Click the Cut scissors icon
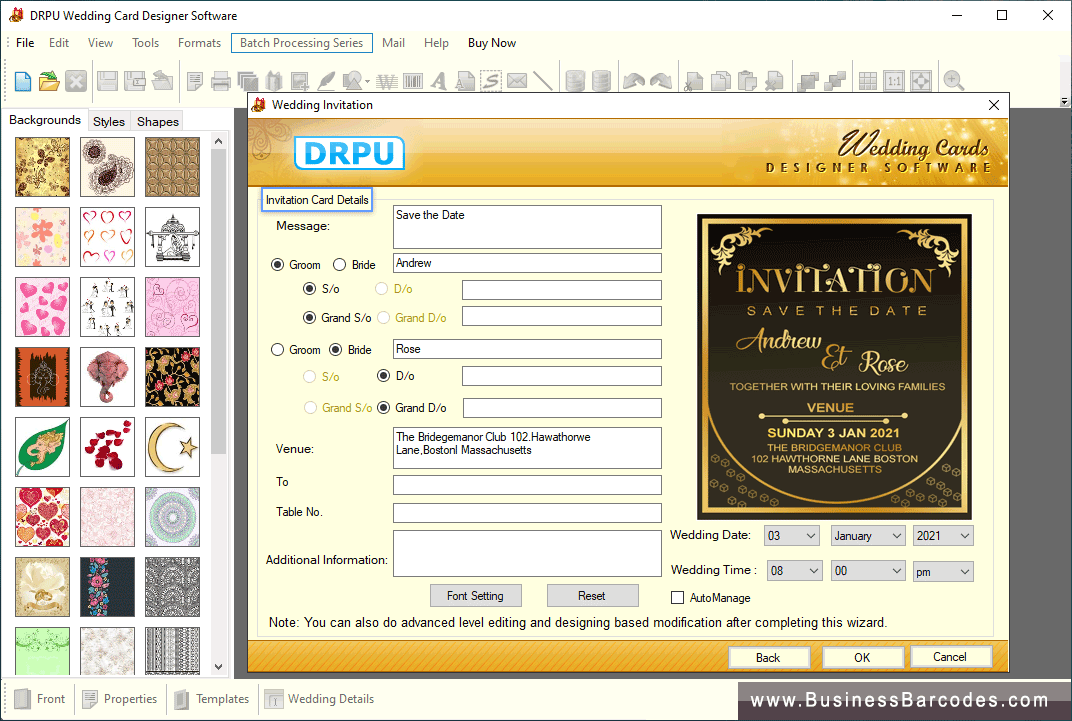 [x=693, y=81]
